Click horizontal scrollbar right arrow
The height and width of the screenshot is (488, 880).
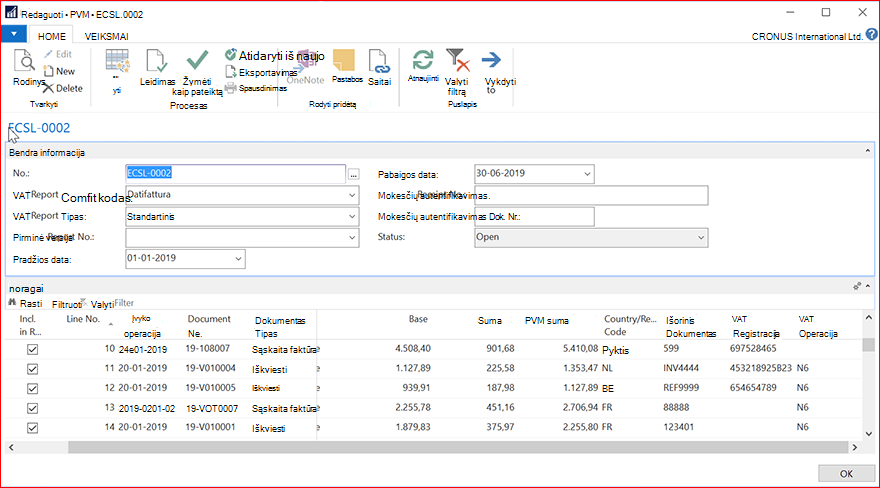coord(855,447)
